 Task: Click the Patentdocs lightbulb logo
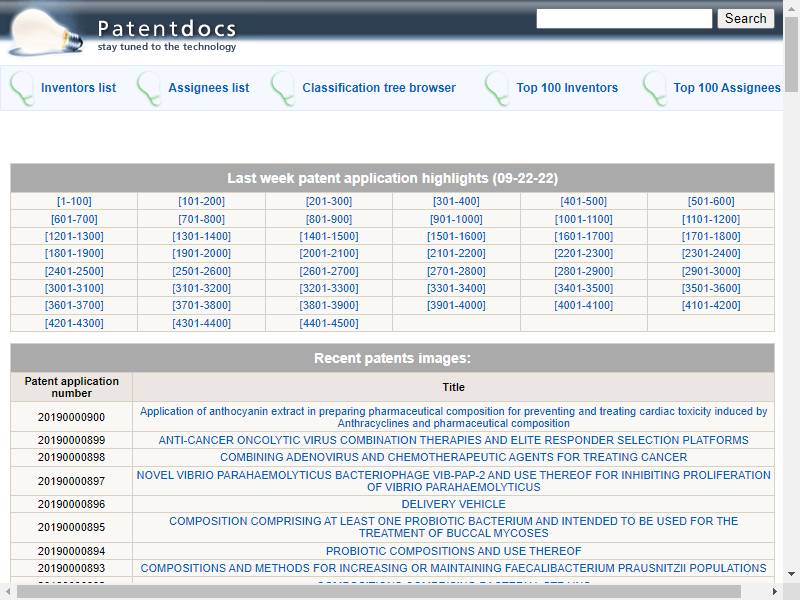46,32
